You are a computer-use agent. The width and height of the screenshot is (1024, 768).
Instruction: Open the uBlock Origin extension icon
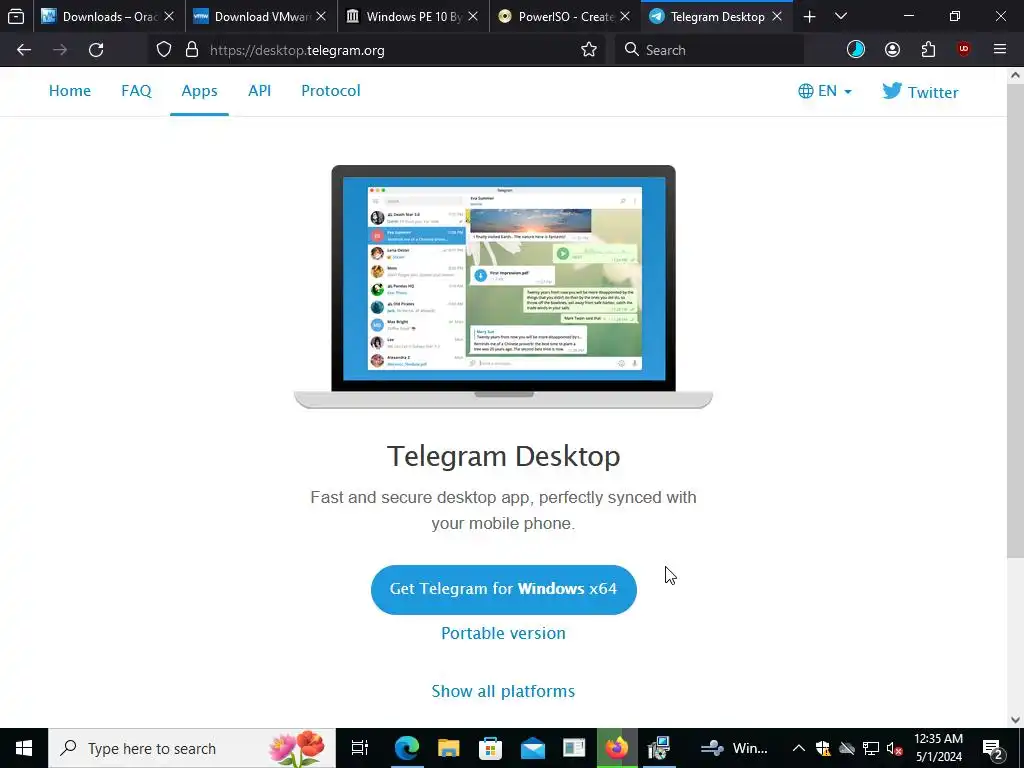[x=963, y=50]
